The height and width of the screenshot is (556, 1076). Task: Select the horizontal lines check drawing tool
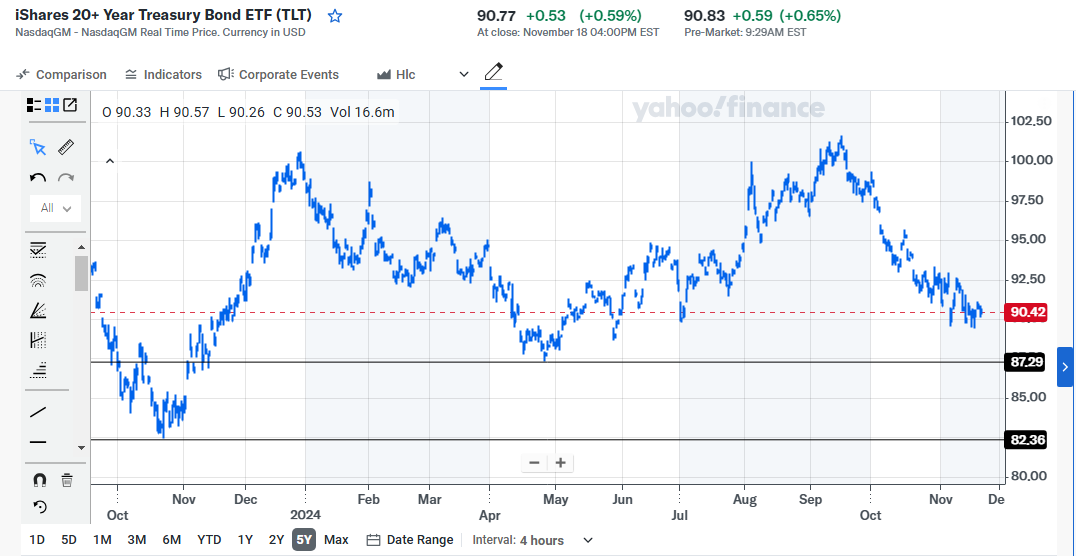38,251
